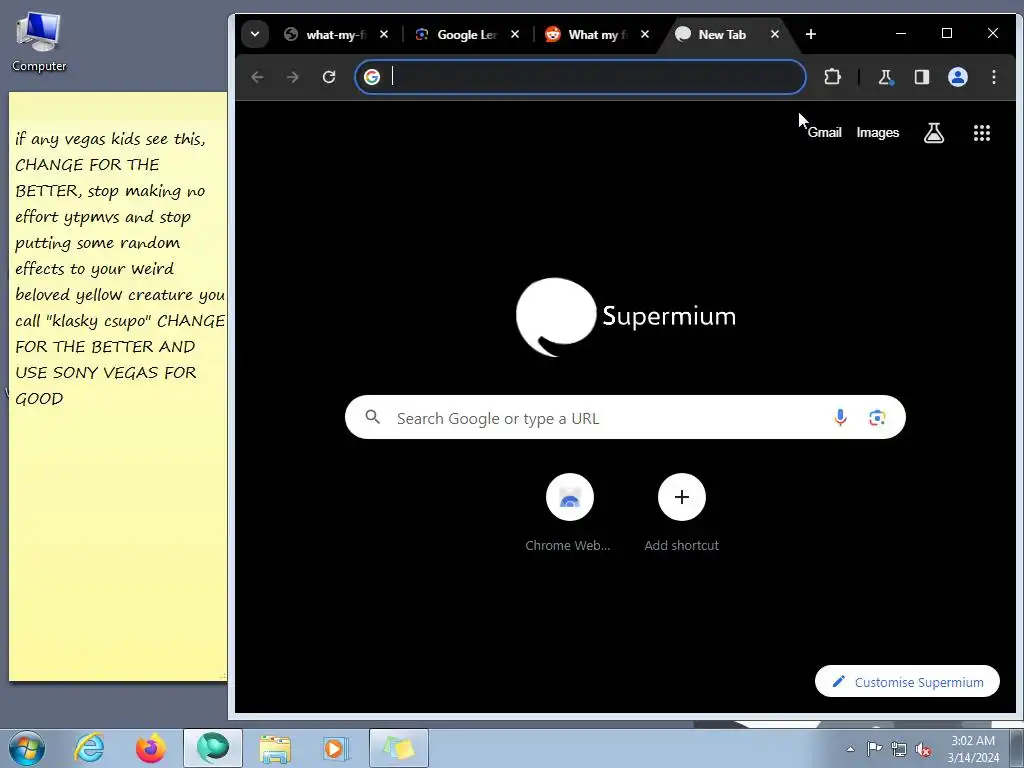The height and width of the screenshot is (768, 1024).
Task: Open the Images link
Action: click(878, 133)
